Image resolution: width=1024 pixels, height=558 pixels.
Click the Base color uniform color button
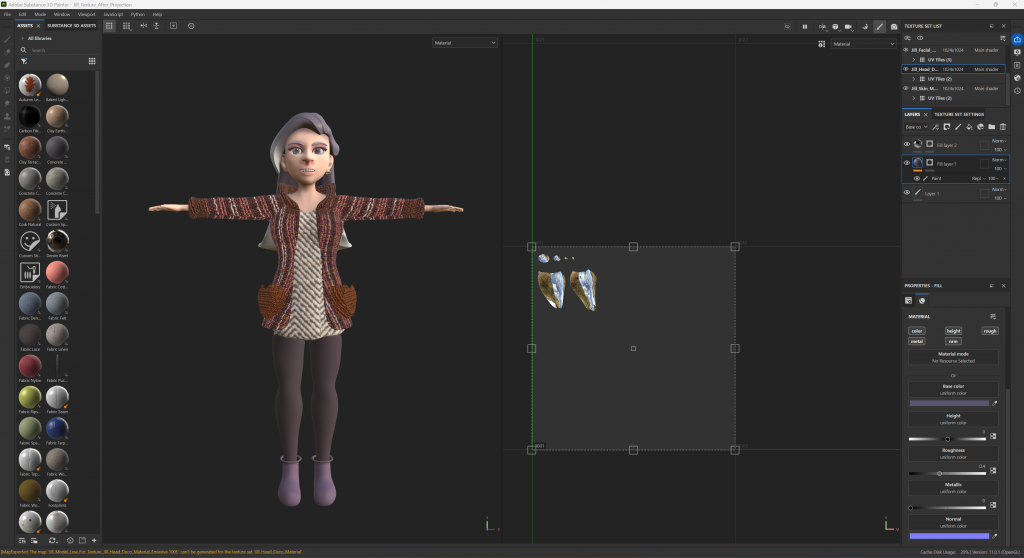click(x=952, y=389)
